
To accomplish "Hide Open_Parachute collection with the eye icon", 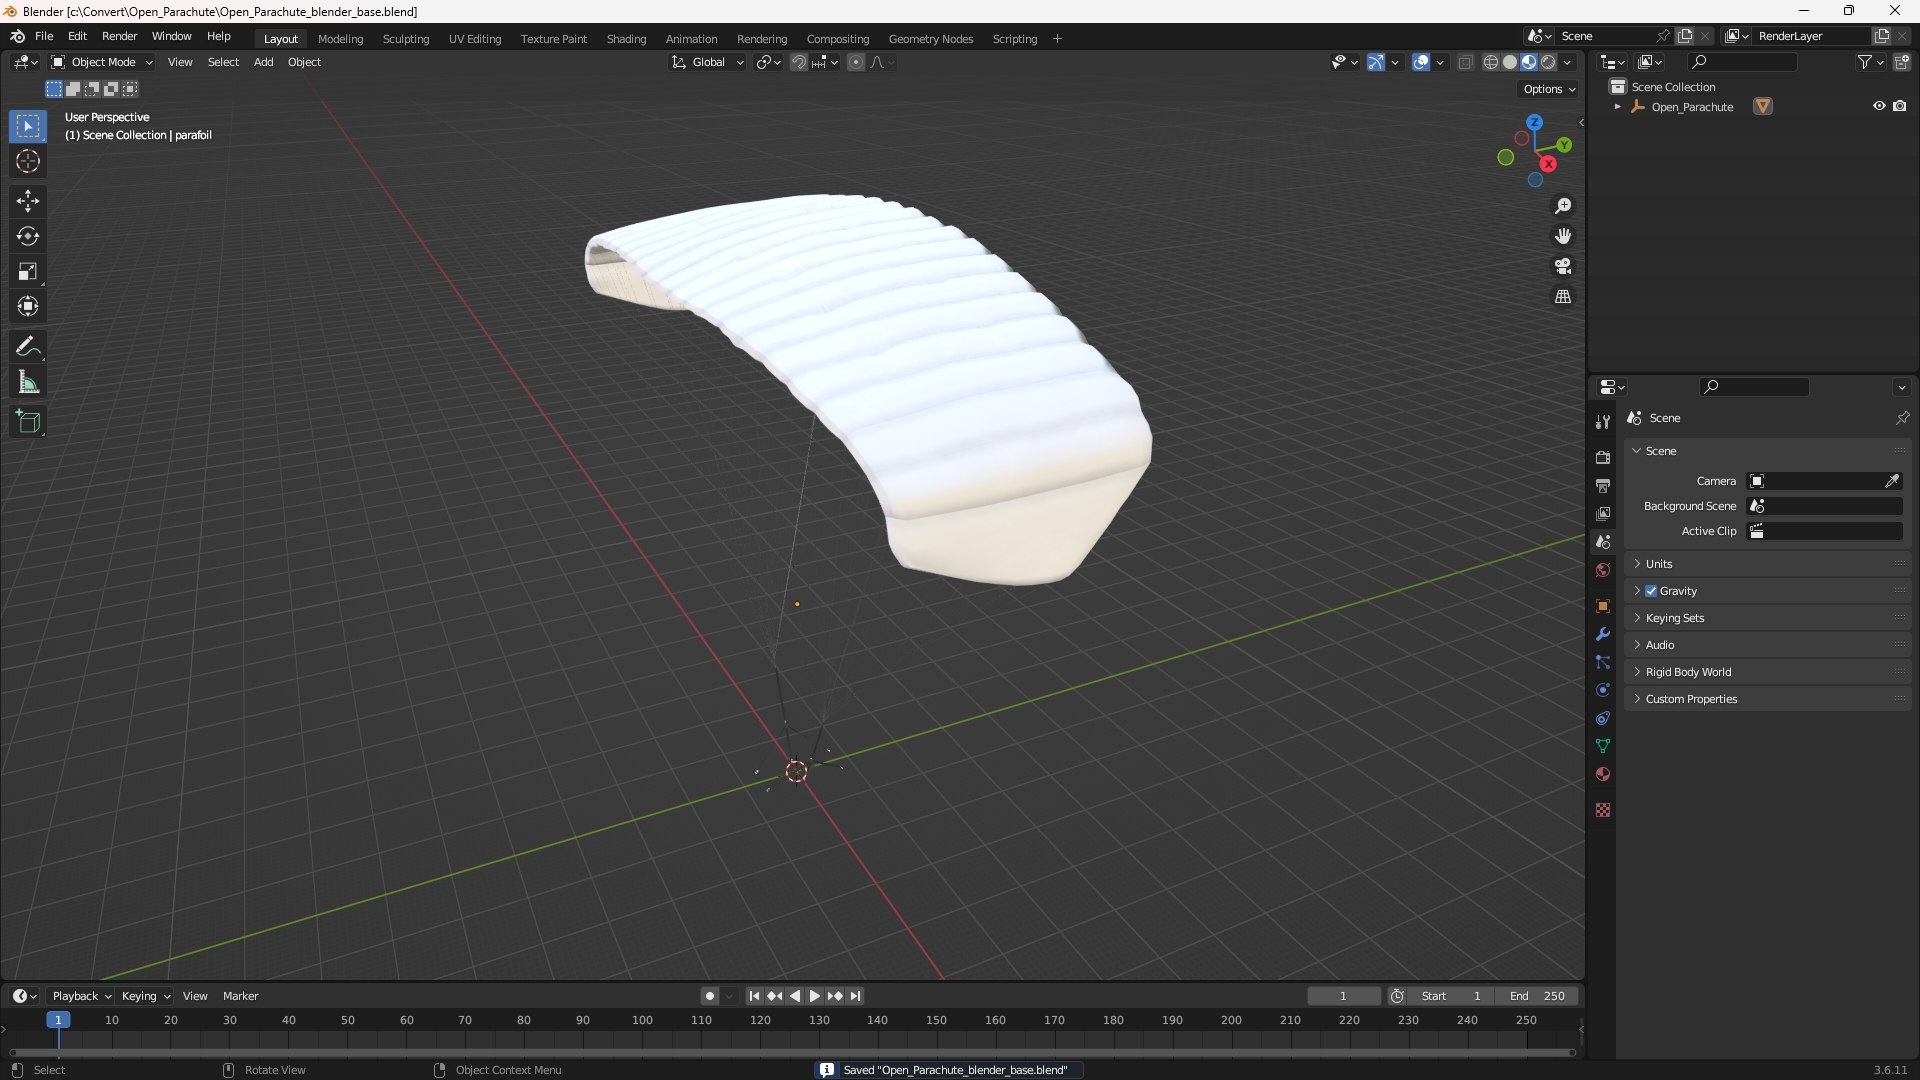I will 1879,106.
